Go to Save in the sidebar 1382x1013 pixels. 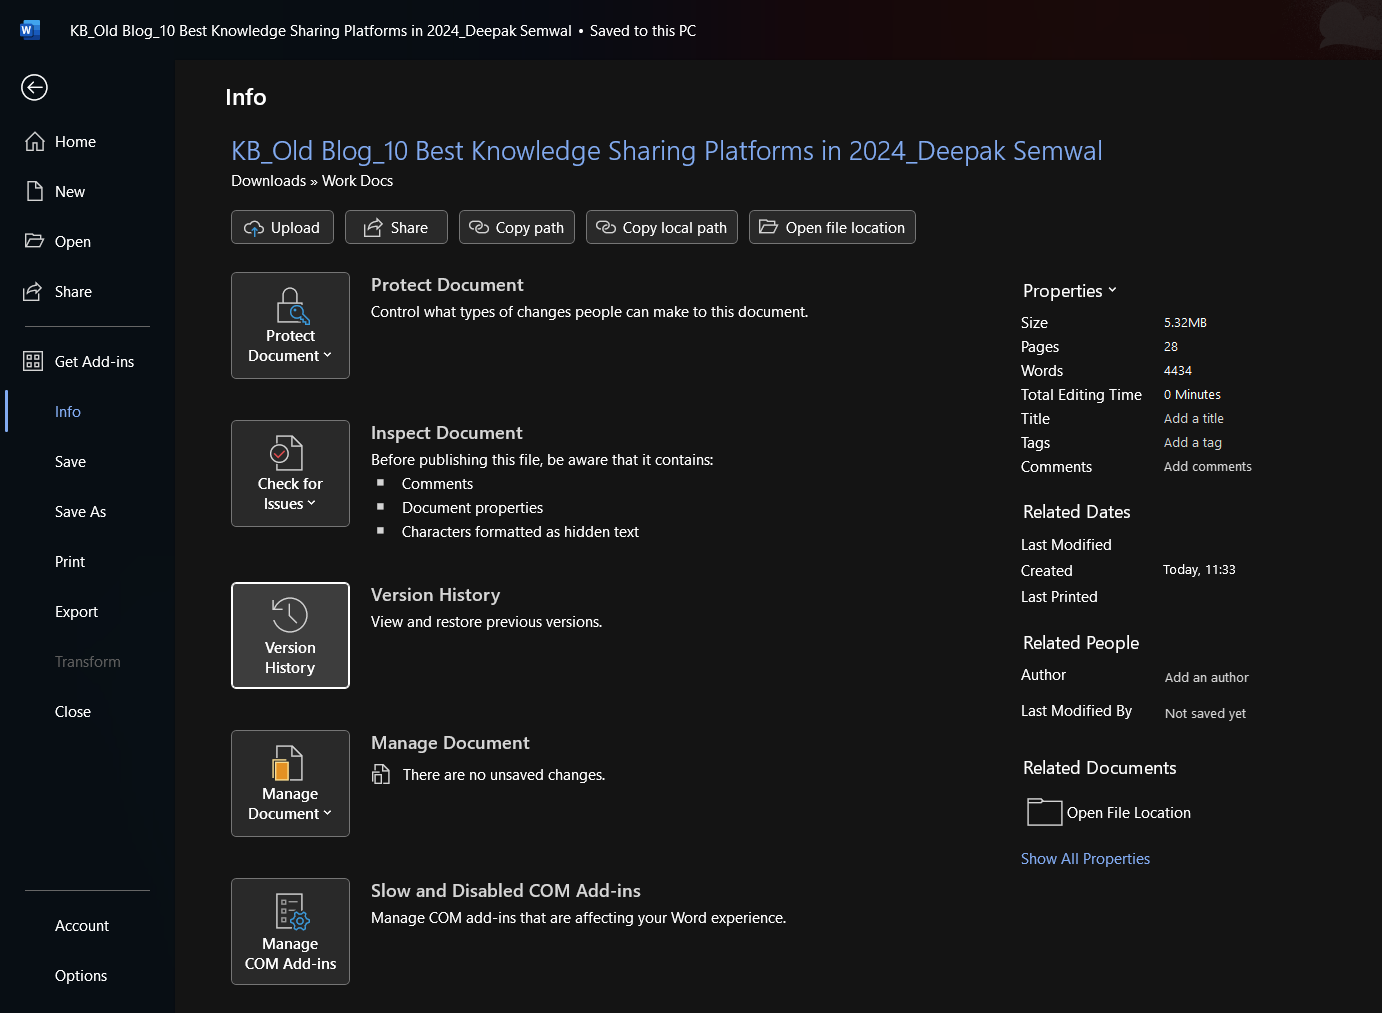coord(70,462)
